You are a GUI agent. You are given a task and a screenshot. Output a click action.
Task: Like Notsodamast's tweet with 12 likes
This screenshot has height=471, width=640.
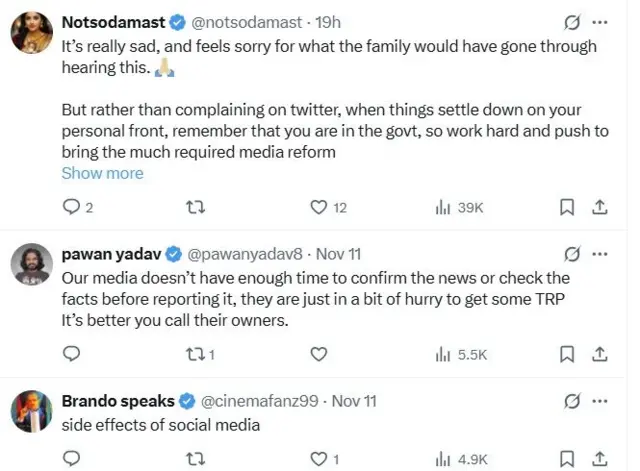pos(319,207)
